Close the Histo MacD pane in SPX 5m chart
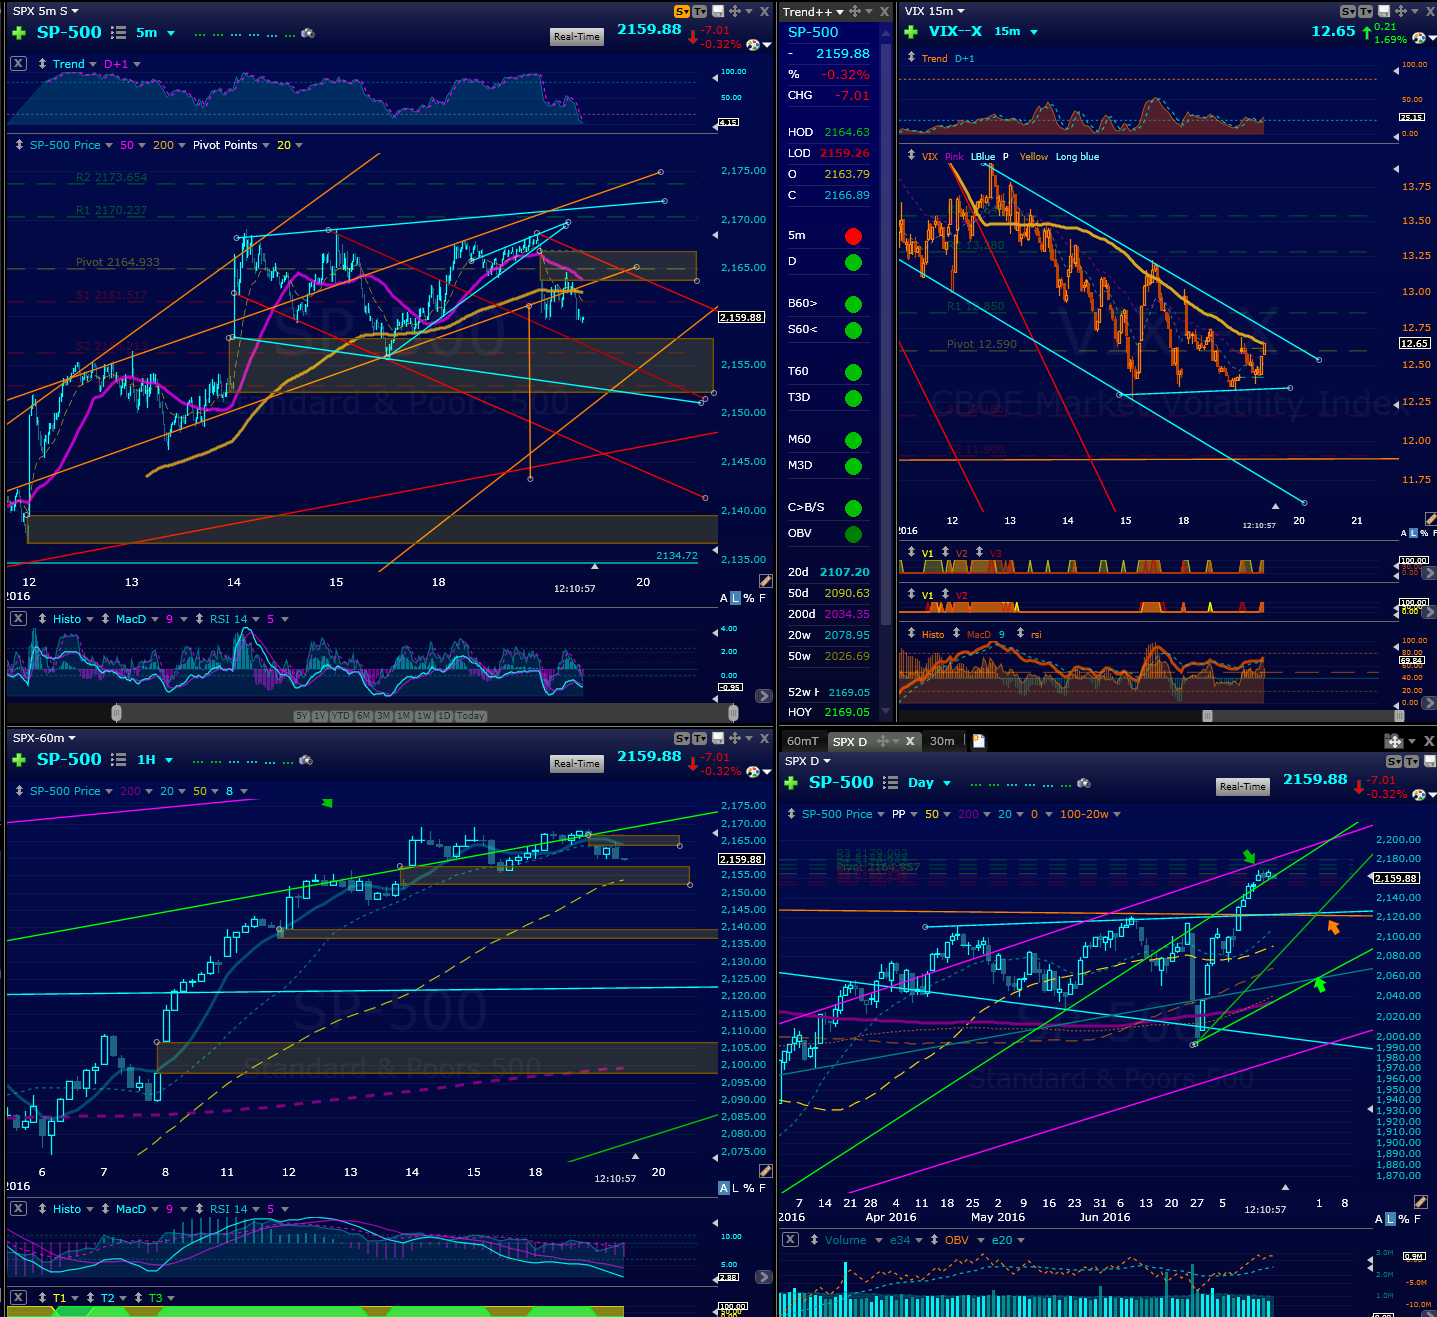This screenshot has width=1437, height=1317. coord(18,618)
